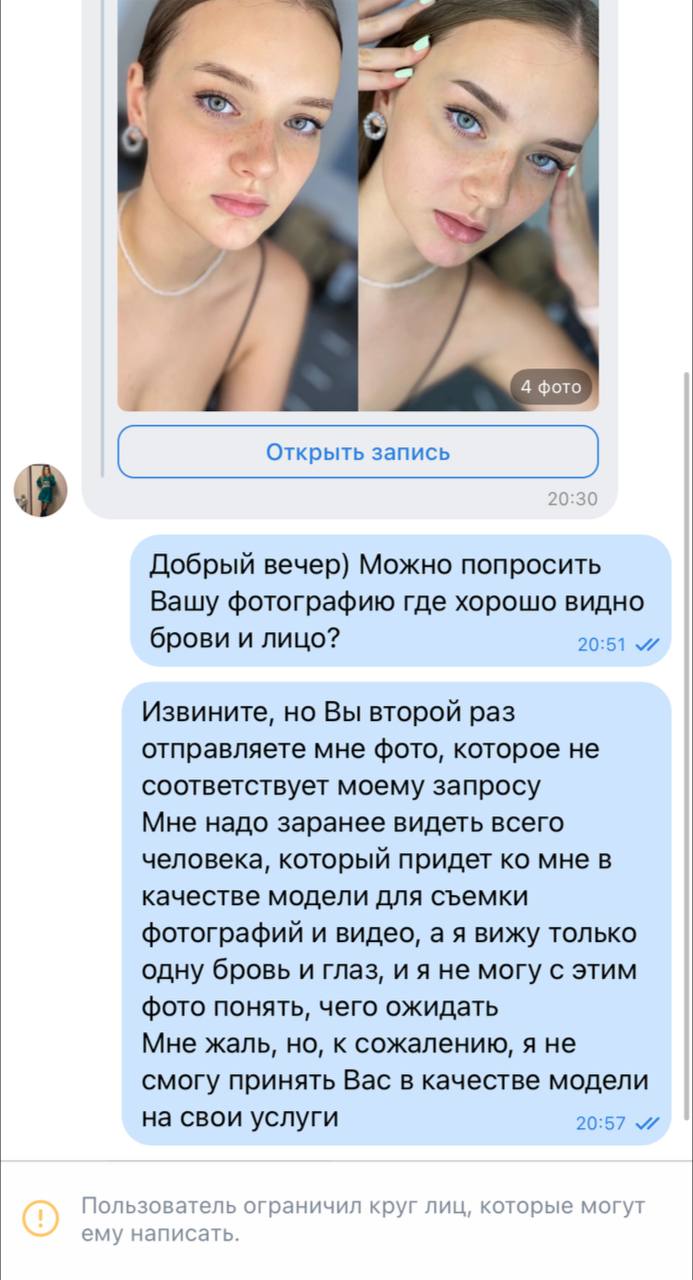Click the "Открыть запись" button

click(358, 452)
